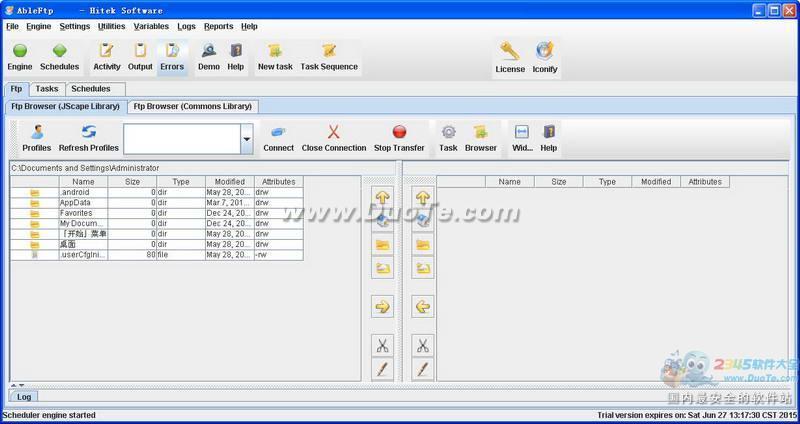Sort local files by Modified column
Screen dimensions: 800x424
coord(230,182)
